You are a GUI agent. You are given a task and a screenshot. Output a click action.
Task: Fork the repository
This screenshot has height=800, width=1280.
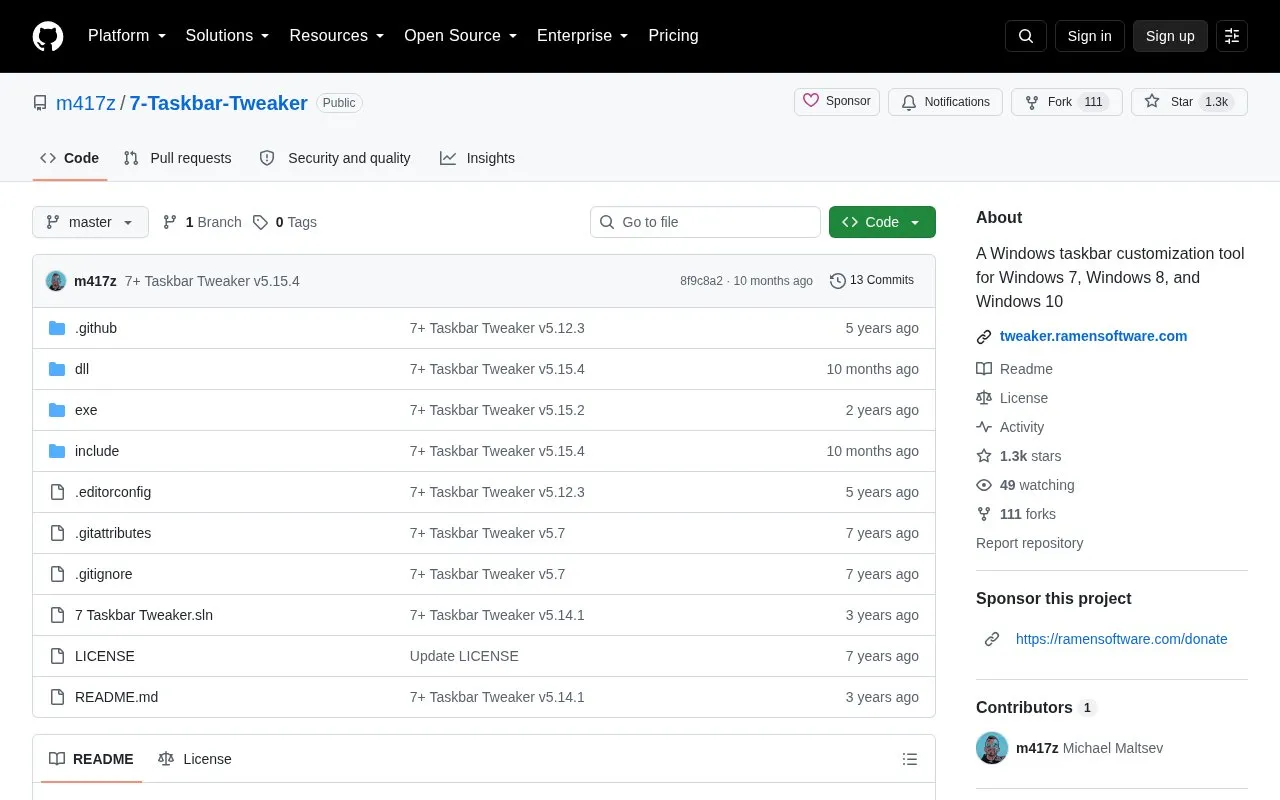click(x=1067, y=102)
